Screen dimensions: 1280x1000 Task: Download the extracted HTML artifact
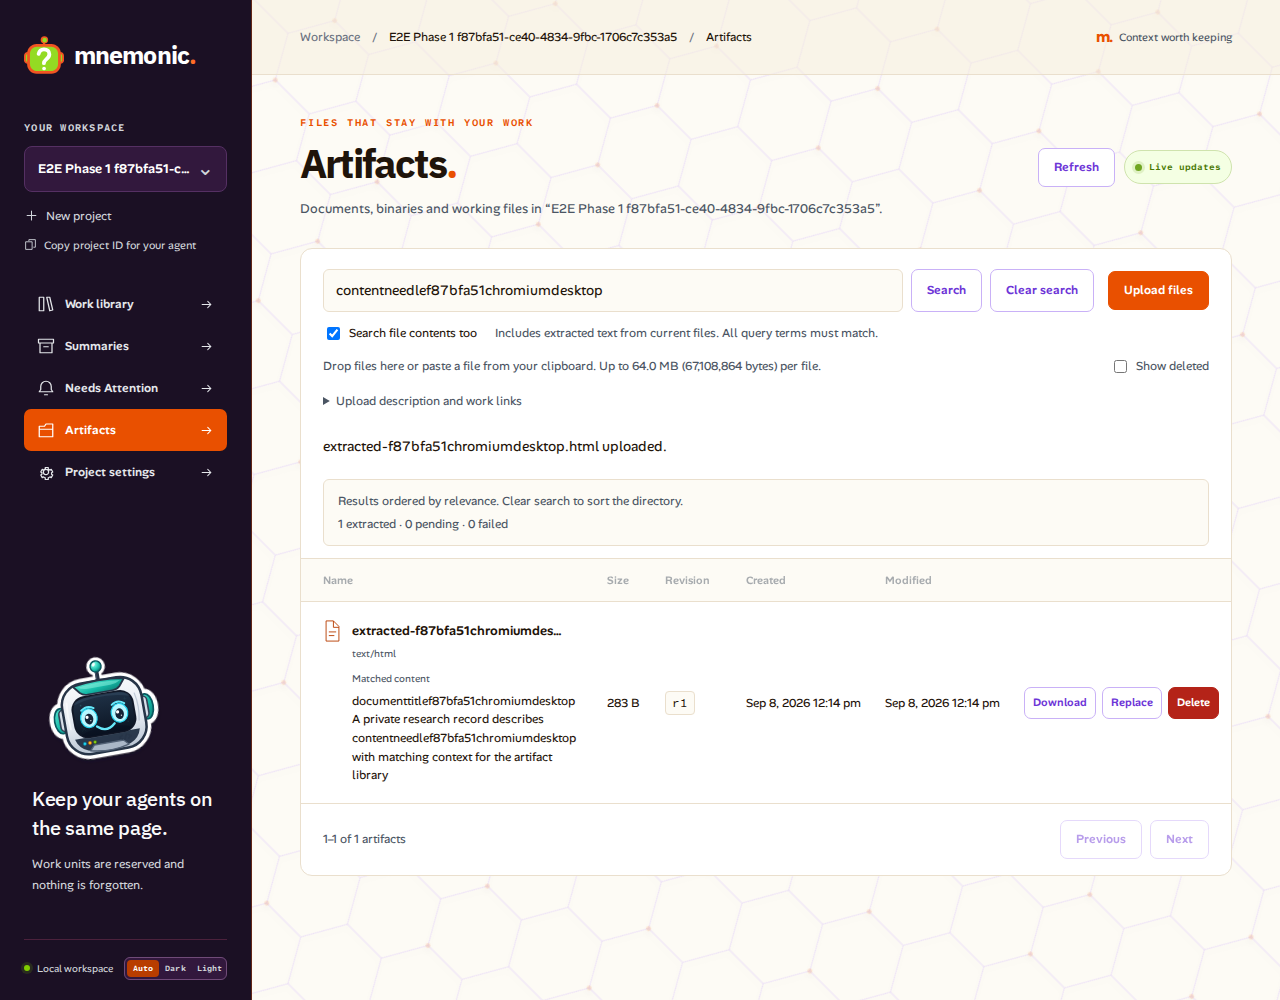click(x=1060, y=703)
